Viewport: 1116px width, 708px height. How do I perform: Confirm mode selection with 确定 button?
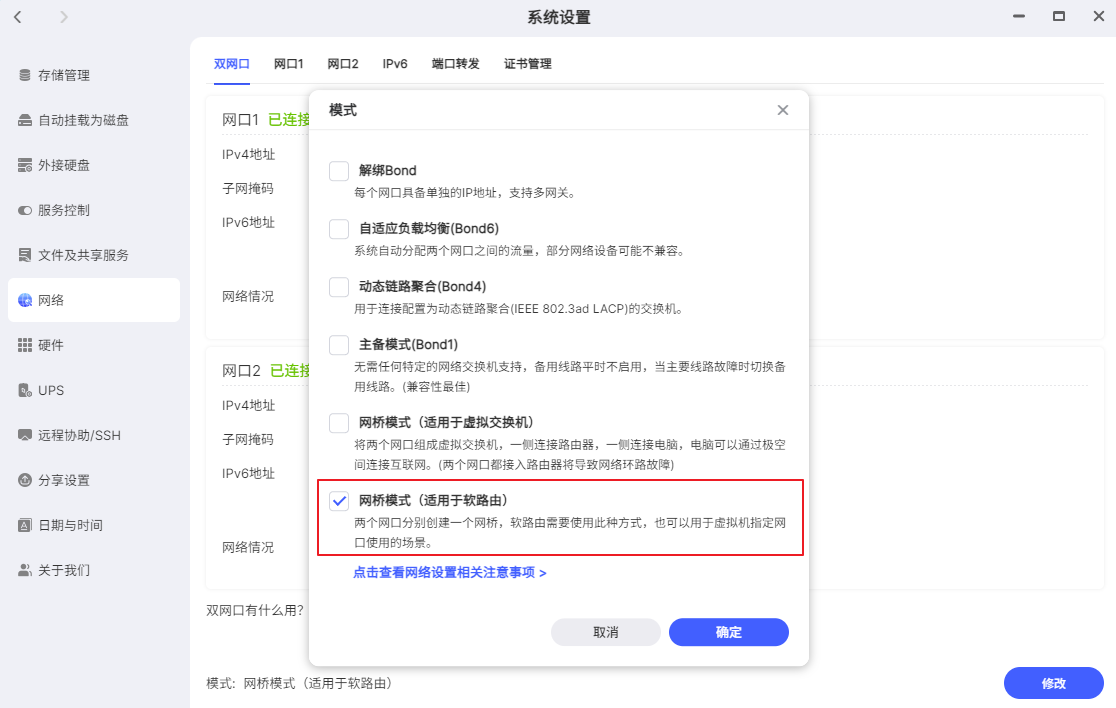tap(728, 632)
